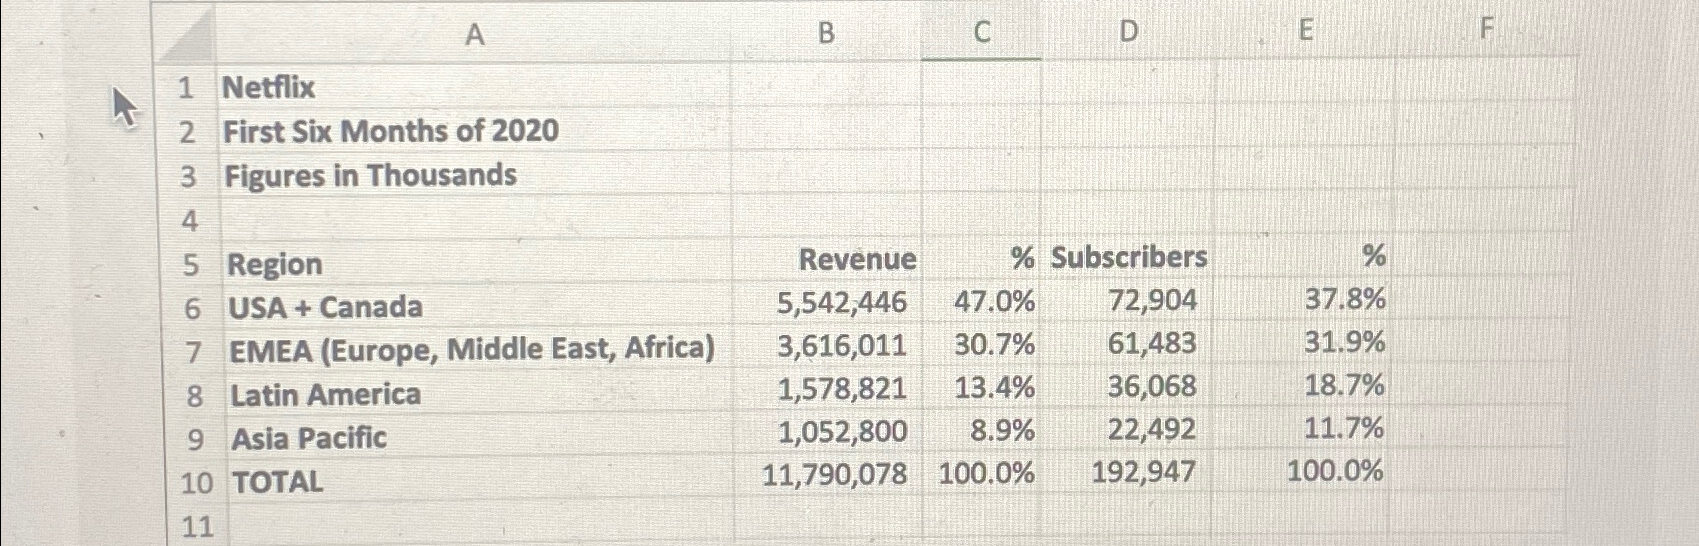This screenshot has height=546, width=1699.
Task: Click the "Asia Pacific" cell
Action: [x=482, y=438]
